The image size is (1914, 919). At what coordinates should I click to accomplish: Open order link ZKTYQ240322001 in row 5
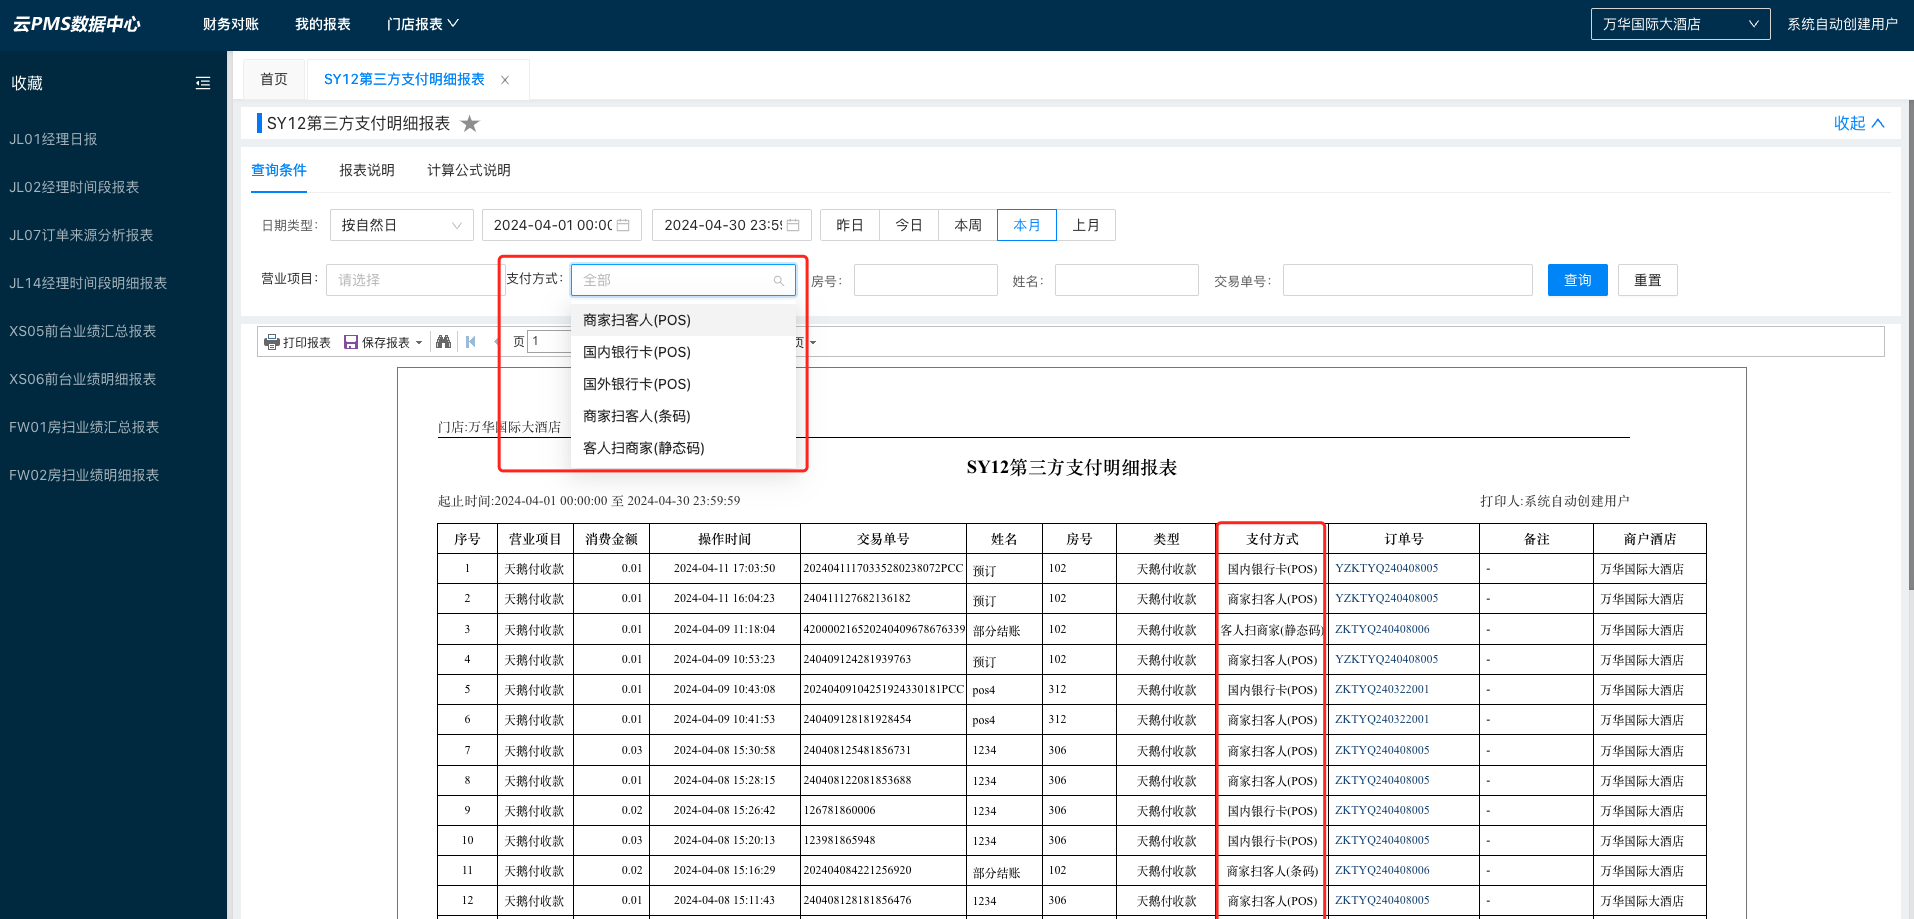click(1382, 689)
